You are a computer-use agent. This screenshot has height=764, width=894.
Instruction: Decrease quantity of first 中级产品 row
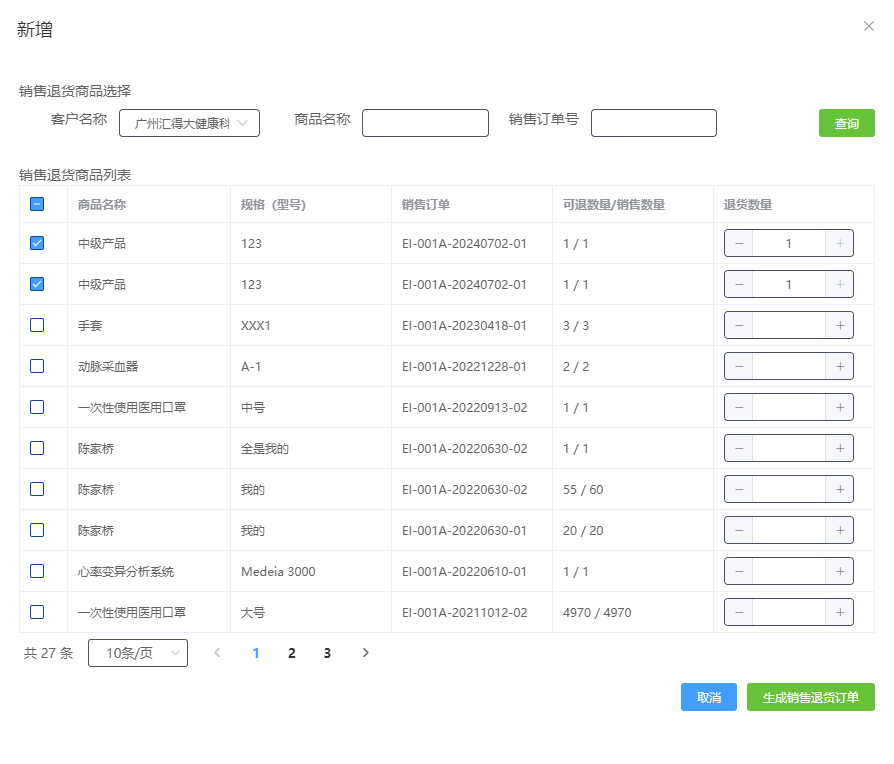click(739, 243)
